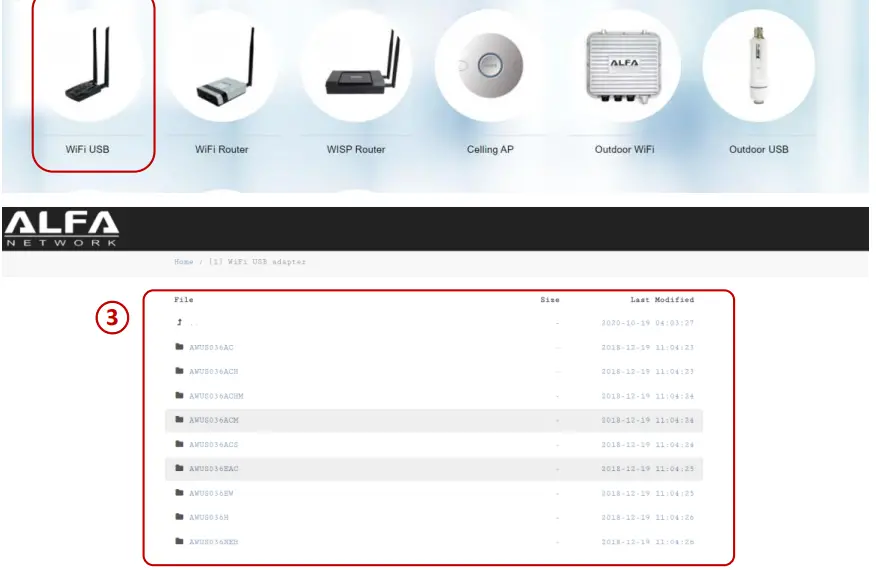876x570 pixels.
Task: Click the folder icon beside AWUS036ACH
Action: coord(179,370)
